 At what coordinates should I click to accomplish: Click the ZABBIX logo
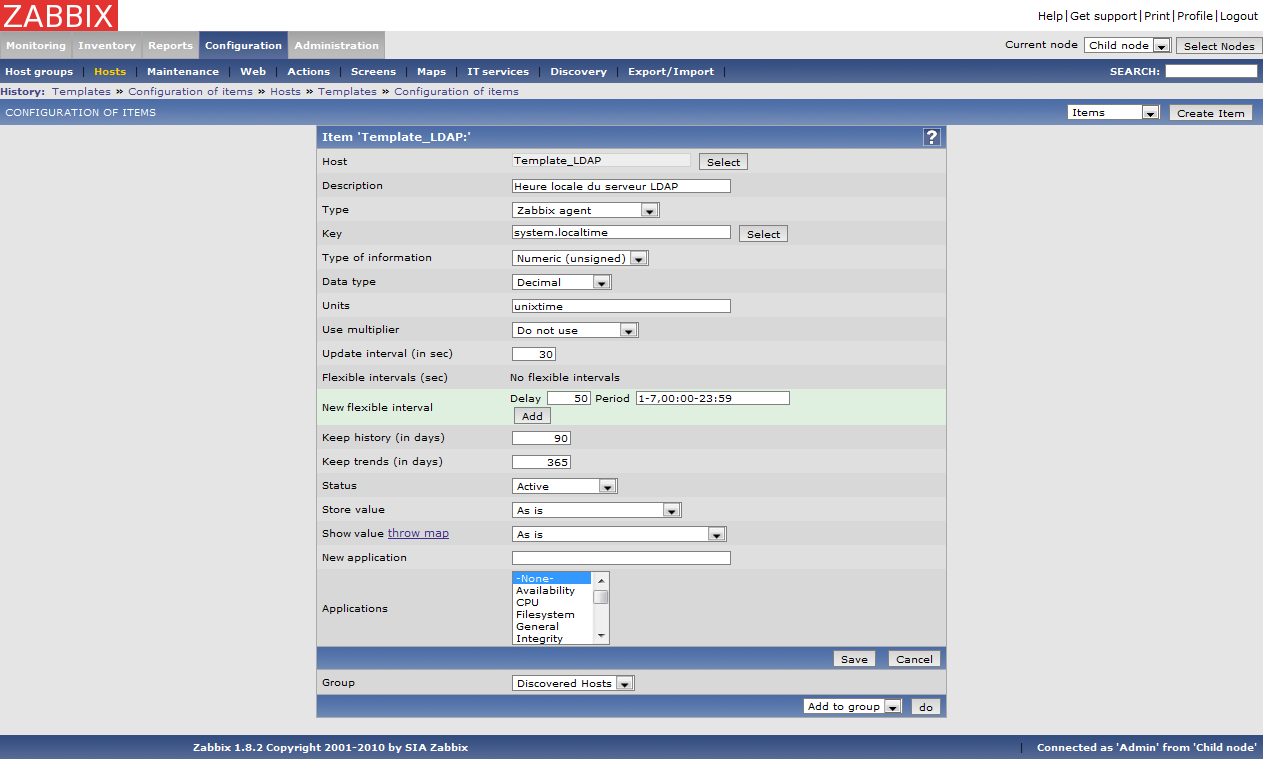pos(59,15)
